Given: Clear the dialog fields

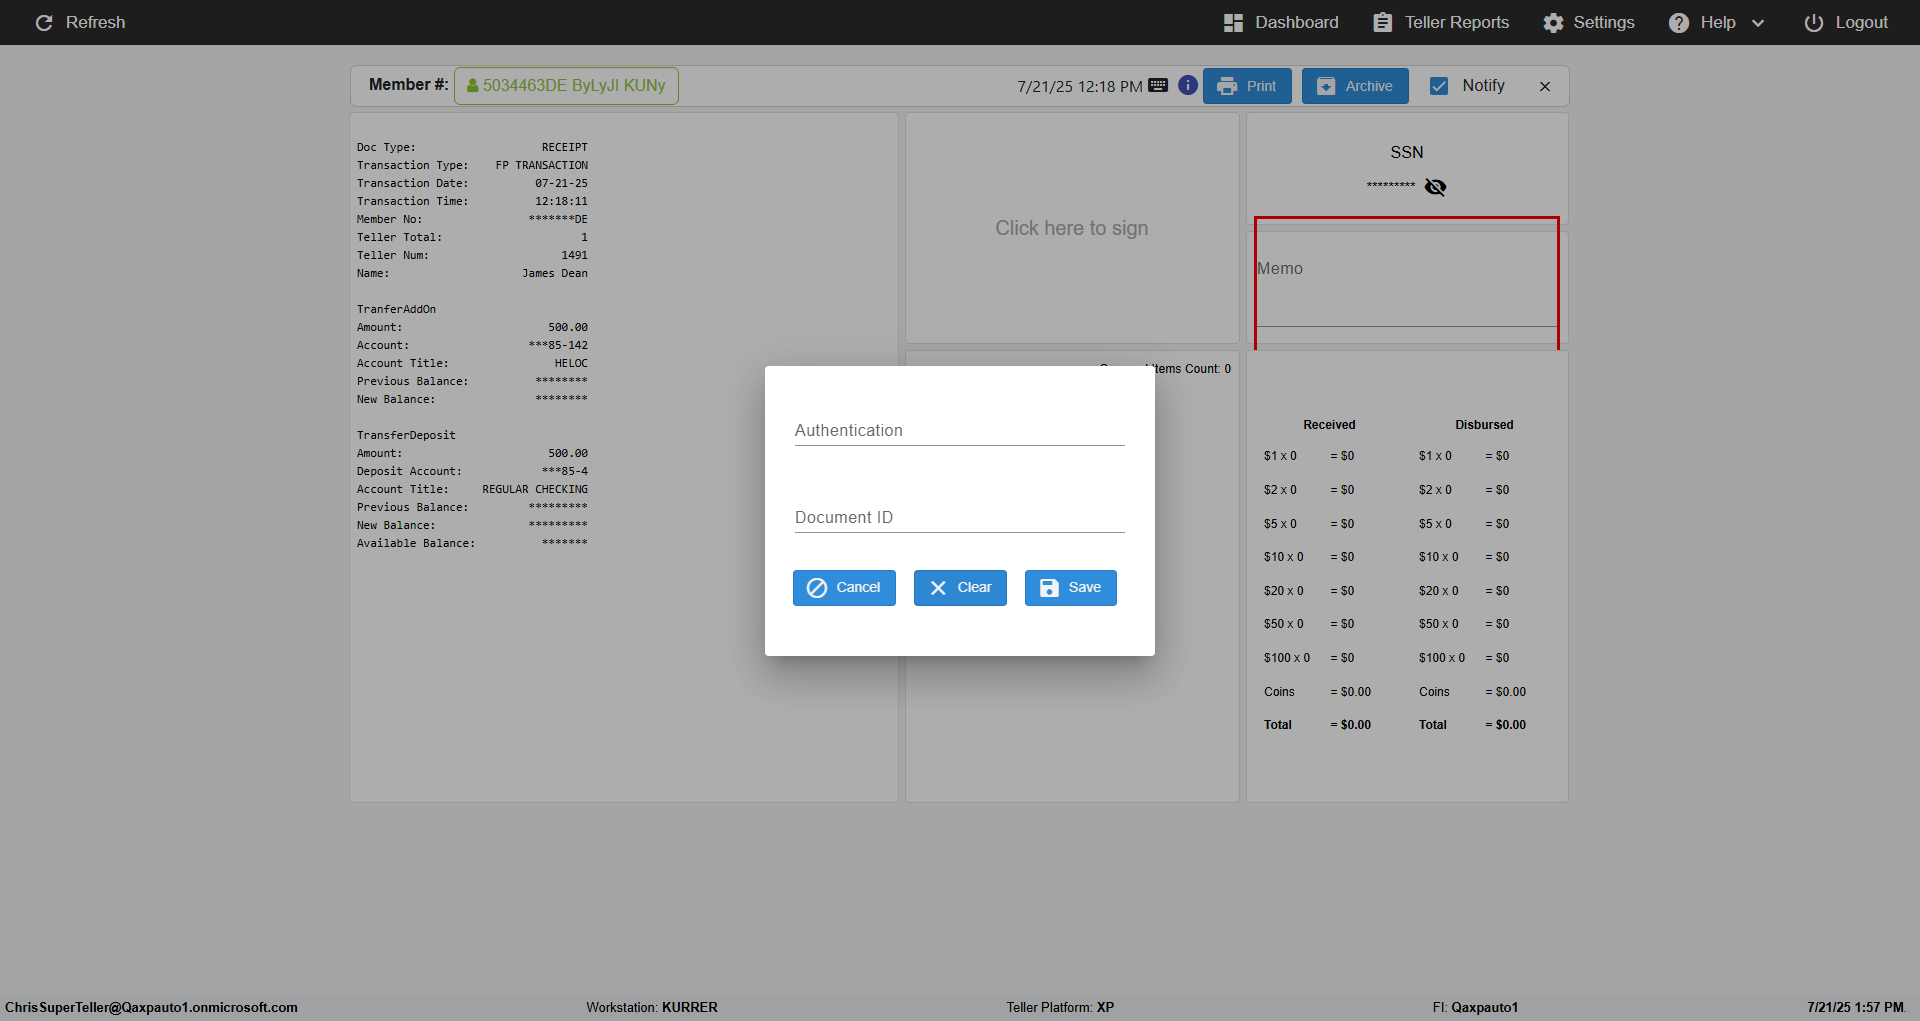Looking at the screenshot, I should [x=960, y=588].
